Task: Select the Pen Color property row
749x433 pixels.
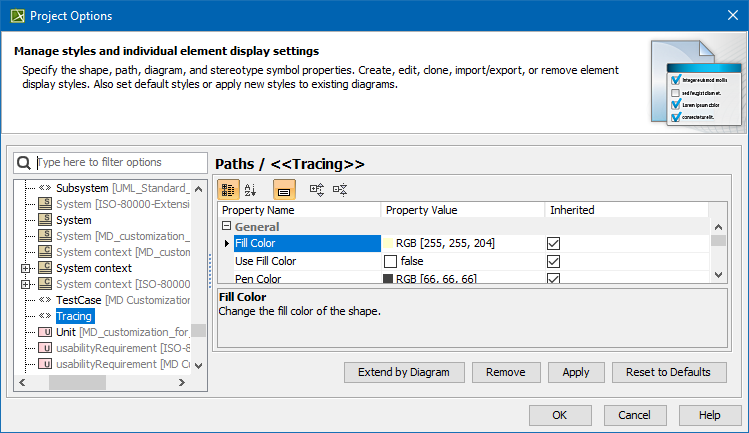Action: (x=258, y=278)
